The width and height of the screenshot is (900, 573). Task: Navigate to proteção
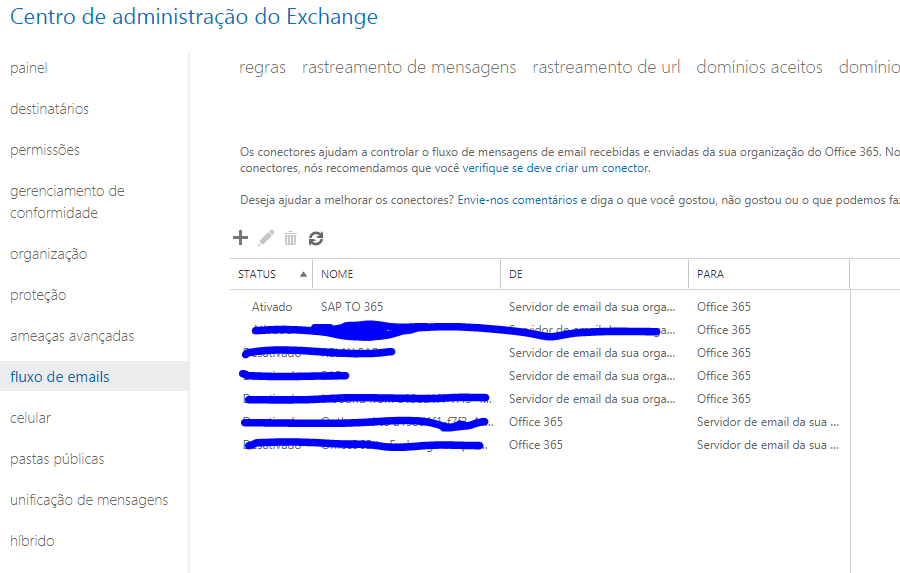coord(38,295)
